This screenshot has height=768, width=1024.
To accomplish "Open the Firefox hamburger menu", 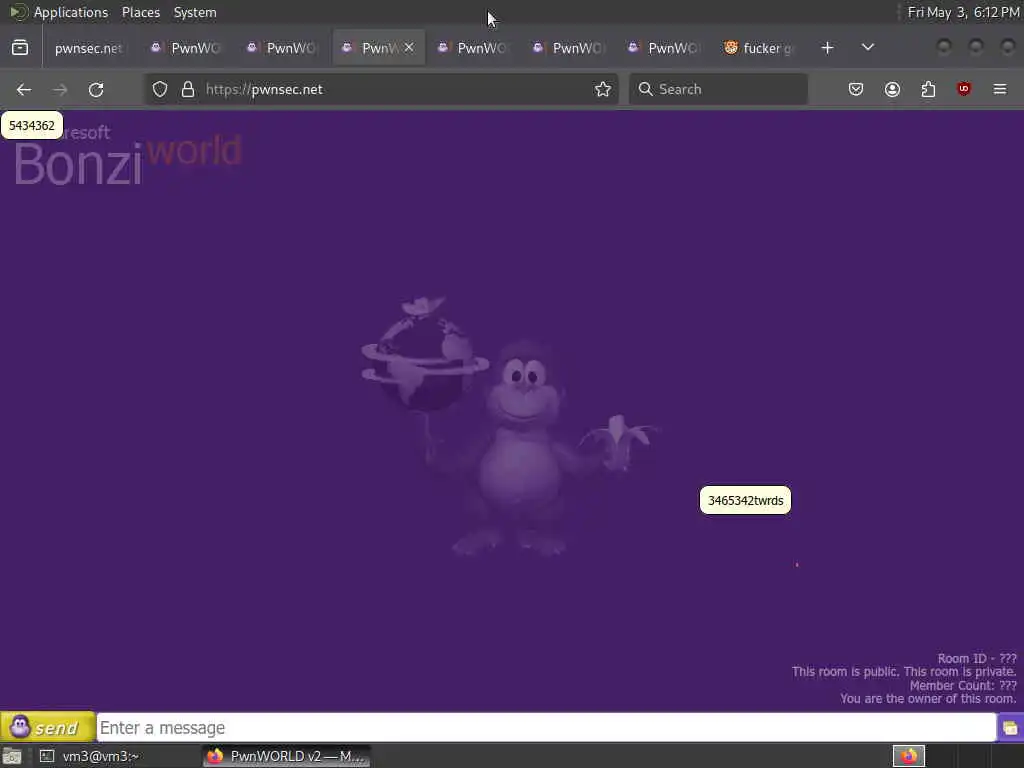I will (1000, 89).
